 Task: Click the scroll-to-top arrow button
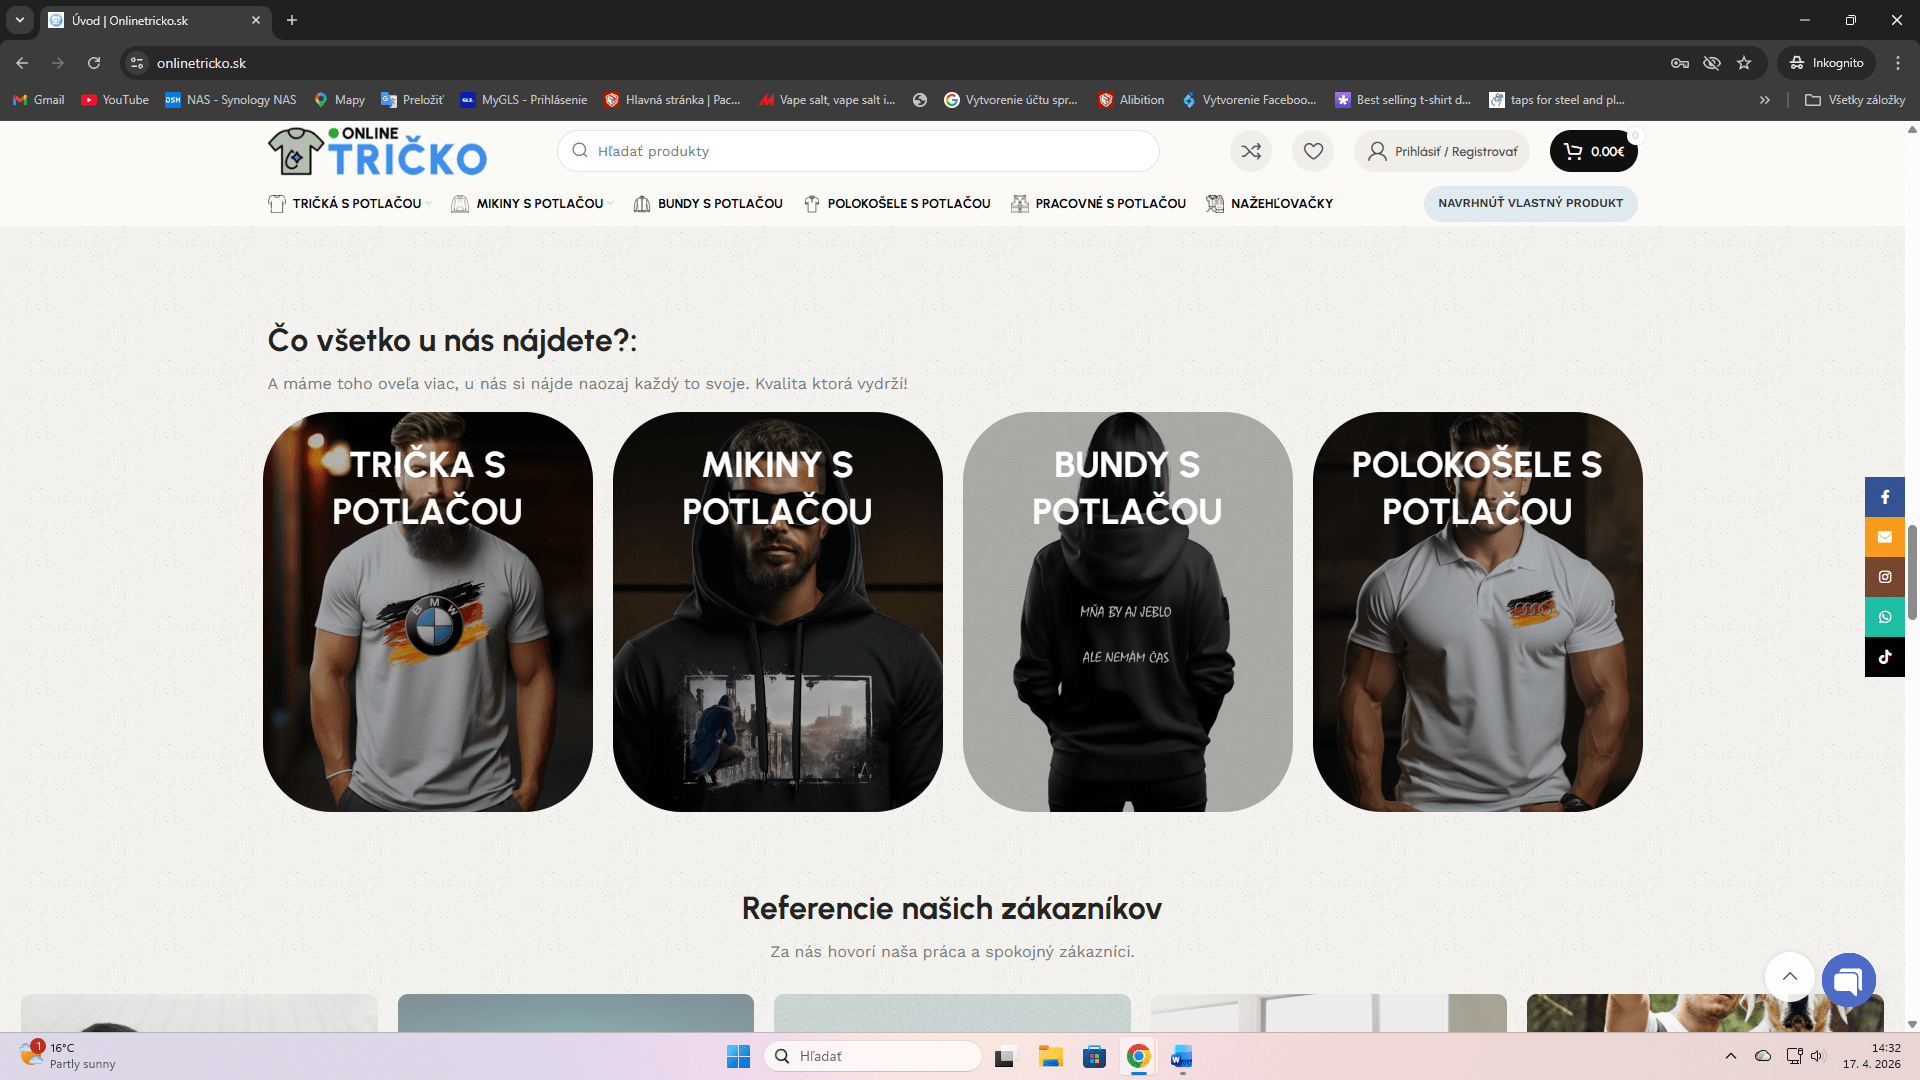[1789, 976]
